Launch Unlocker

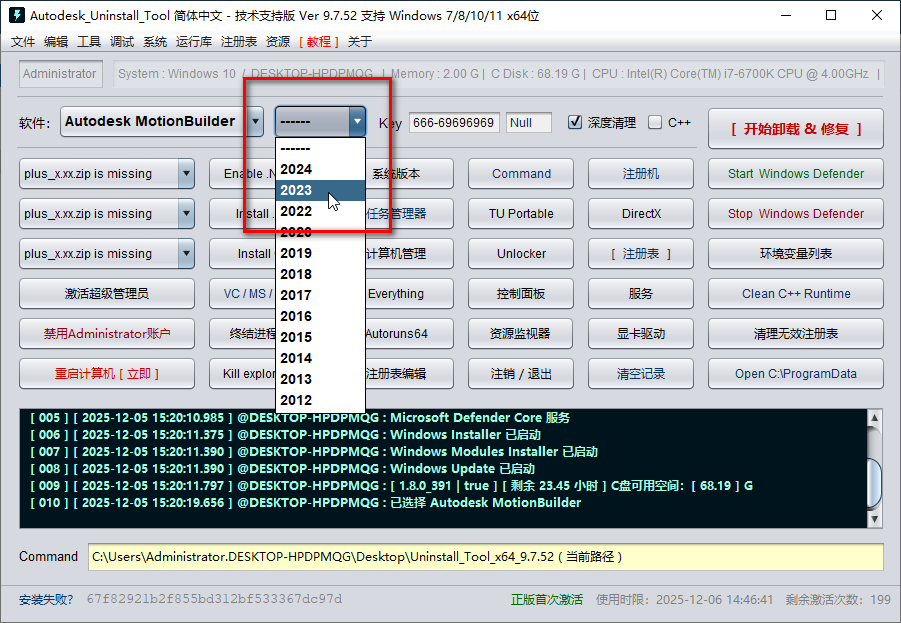point(521,253)
